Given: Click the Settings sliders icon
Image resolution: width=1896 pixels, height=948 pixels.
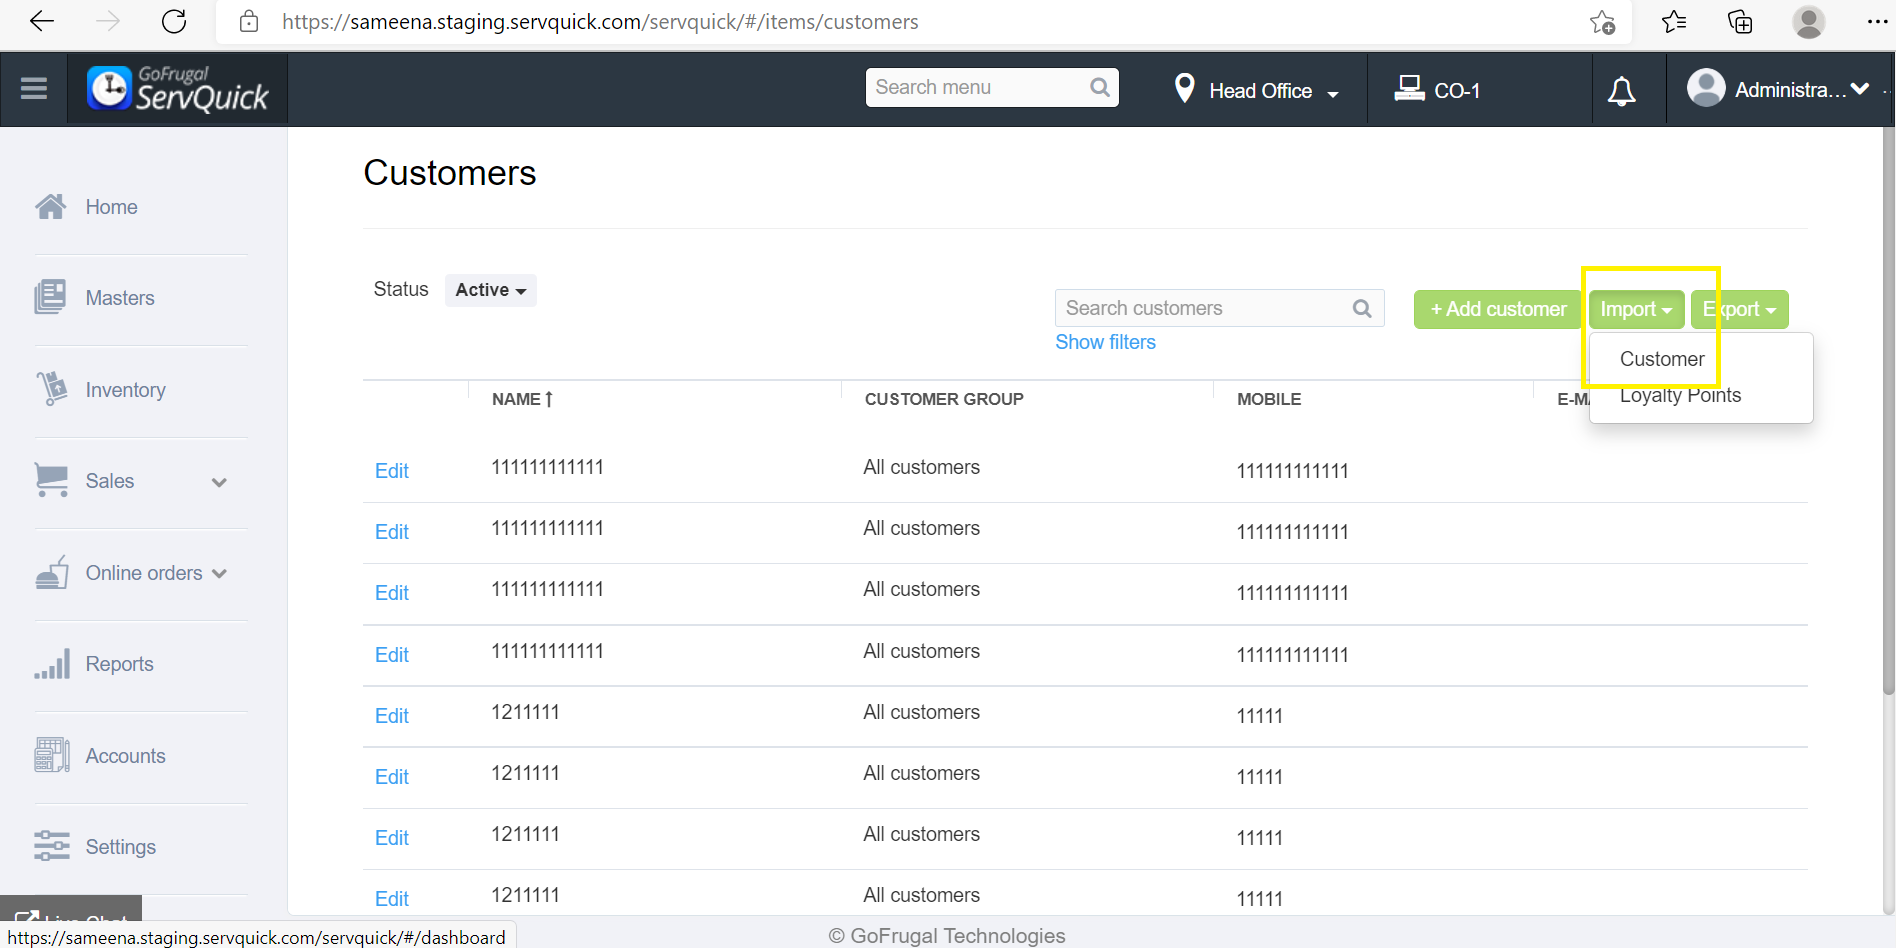Looking at the screenshot, I should coord(52,846).
